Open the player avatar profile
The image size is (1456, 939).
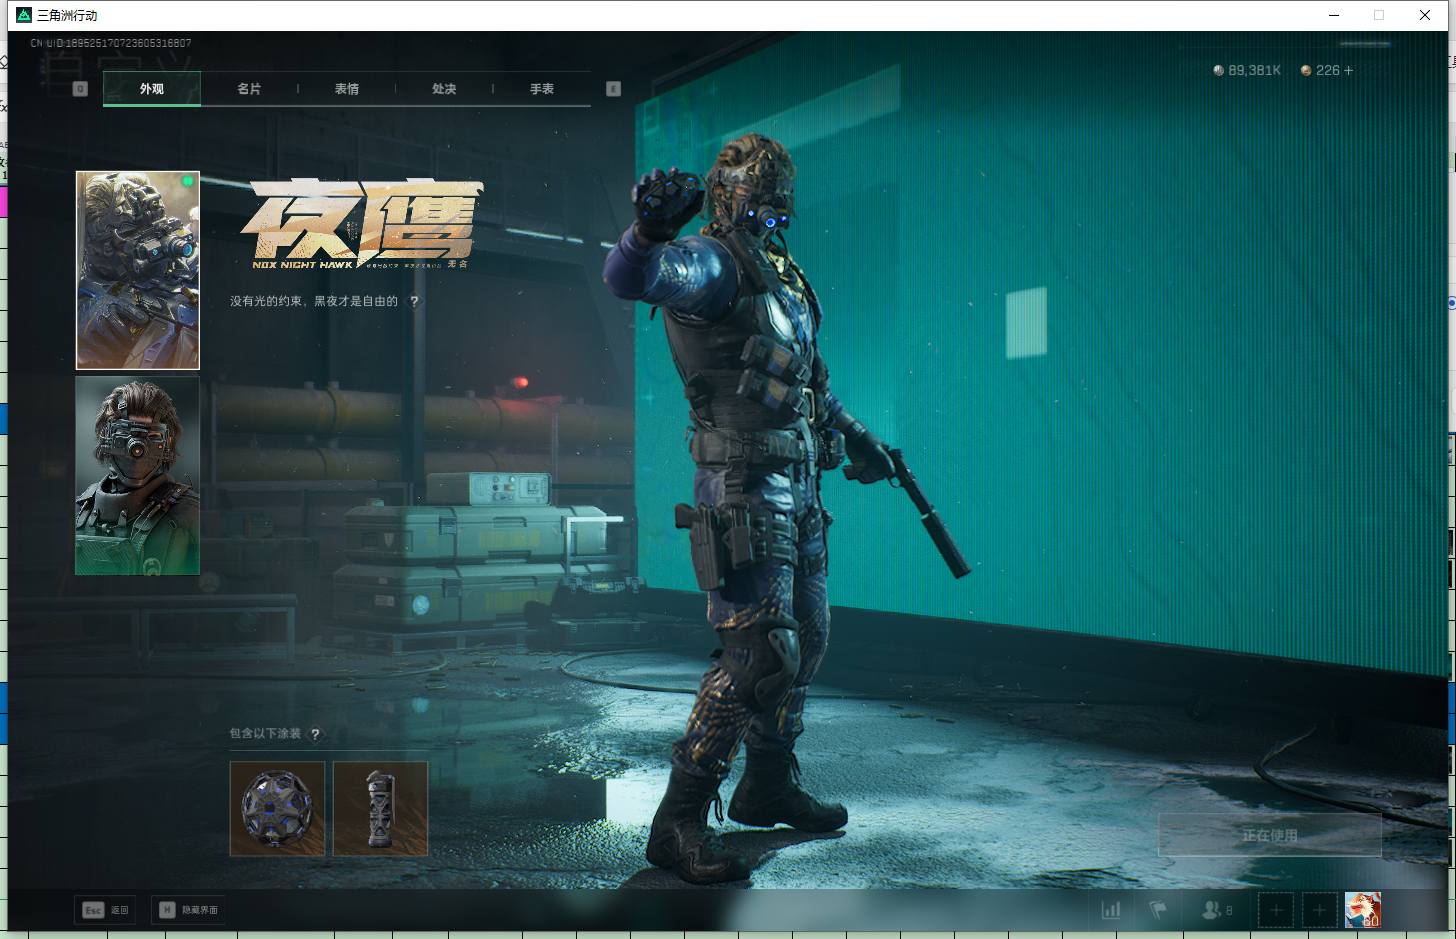[x=1363, y=910]
